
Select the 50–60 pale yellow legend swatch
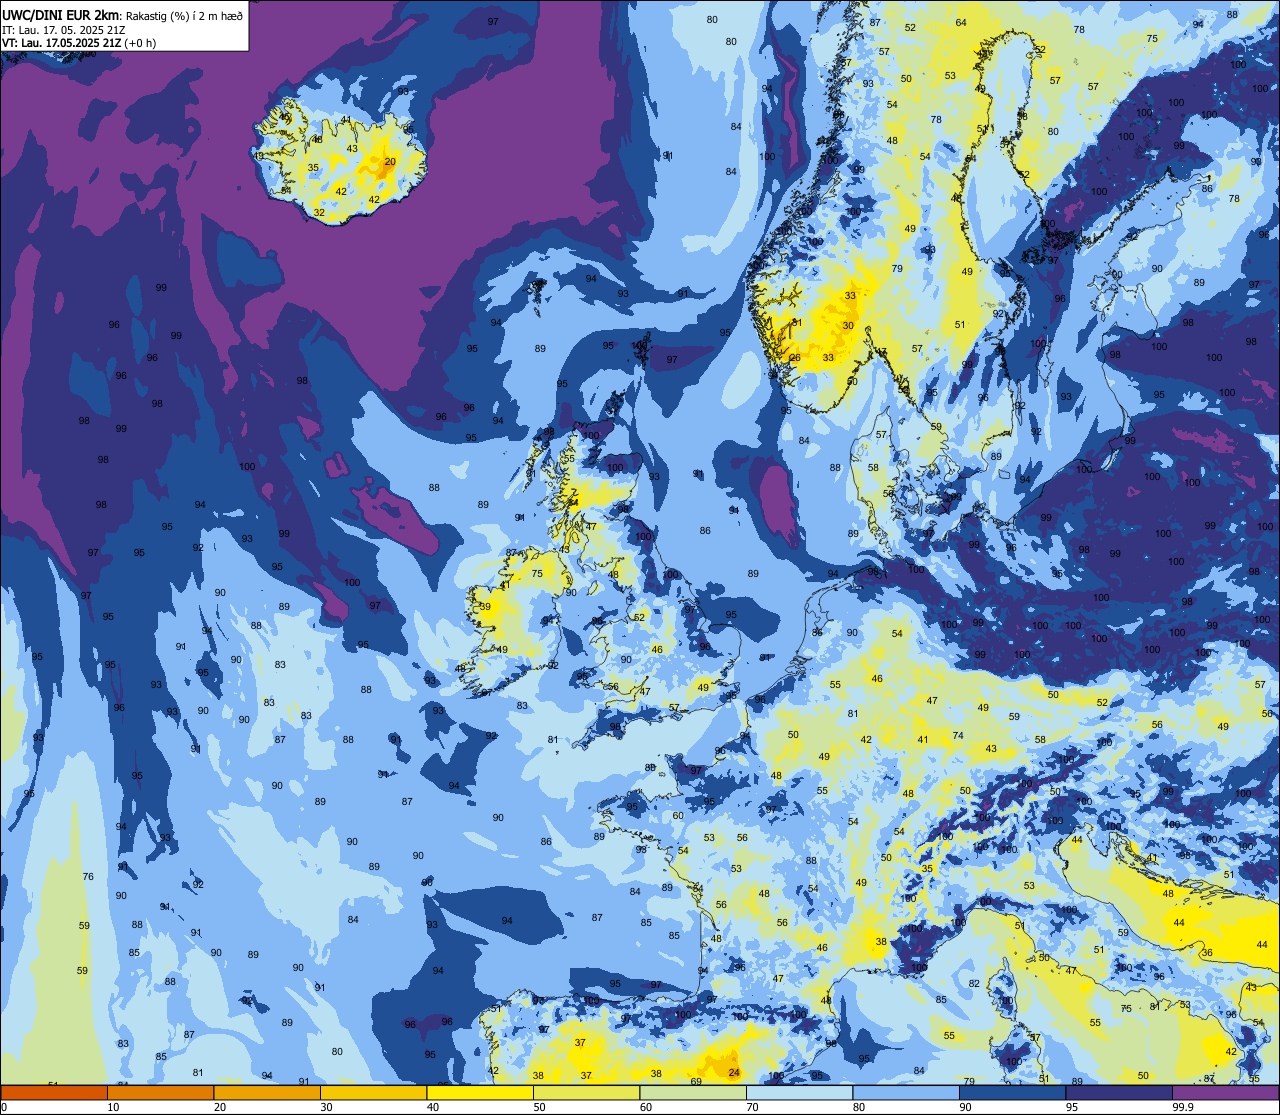tap(586, 1093)
